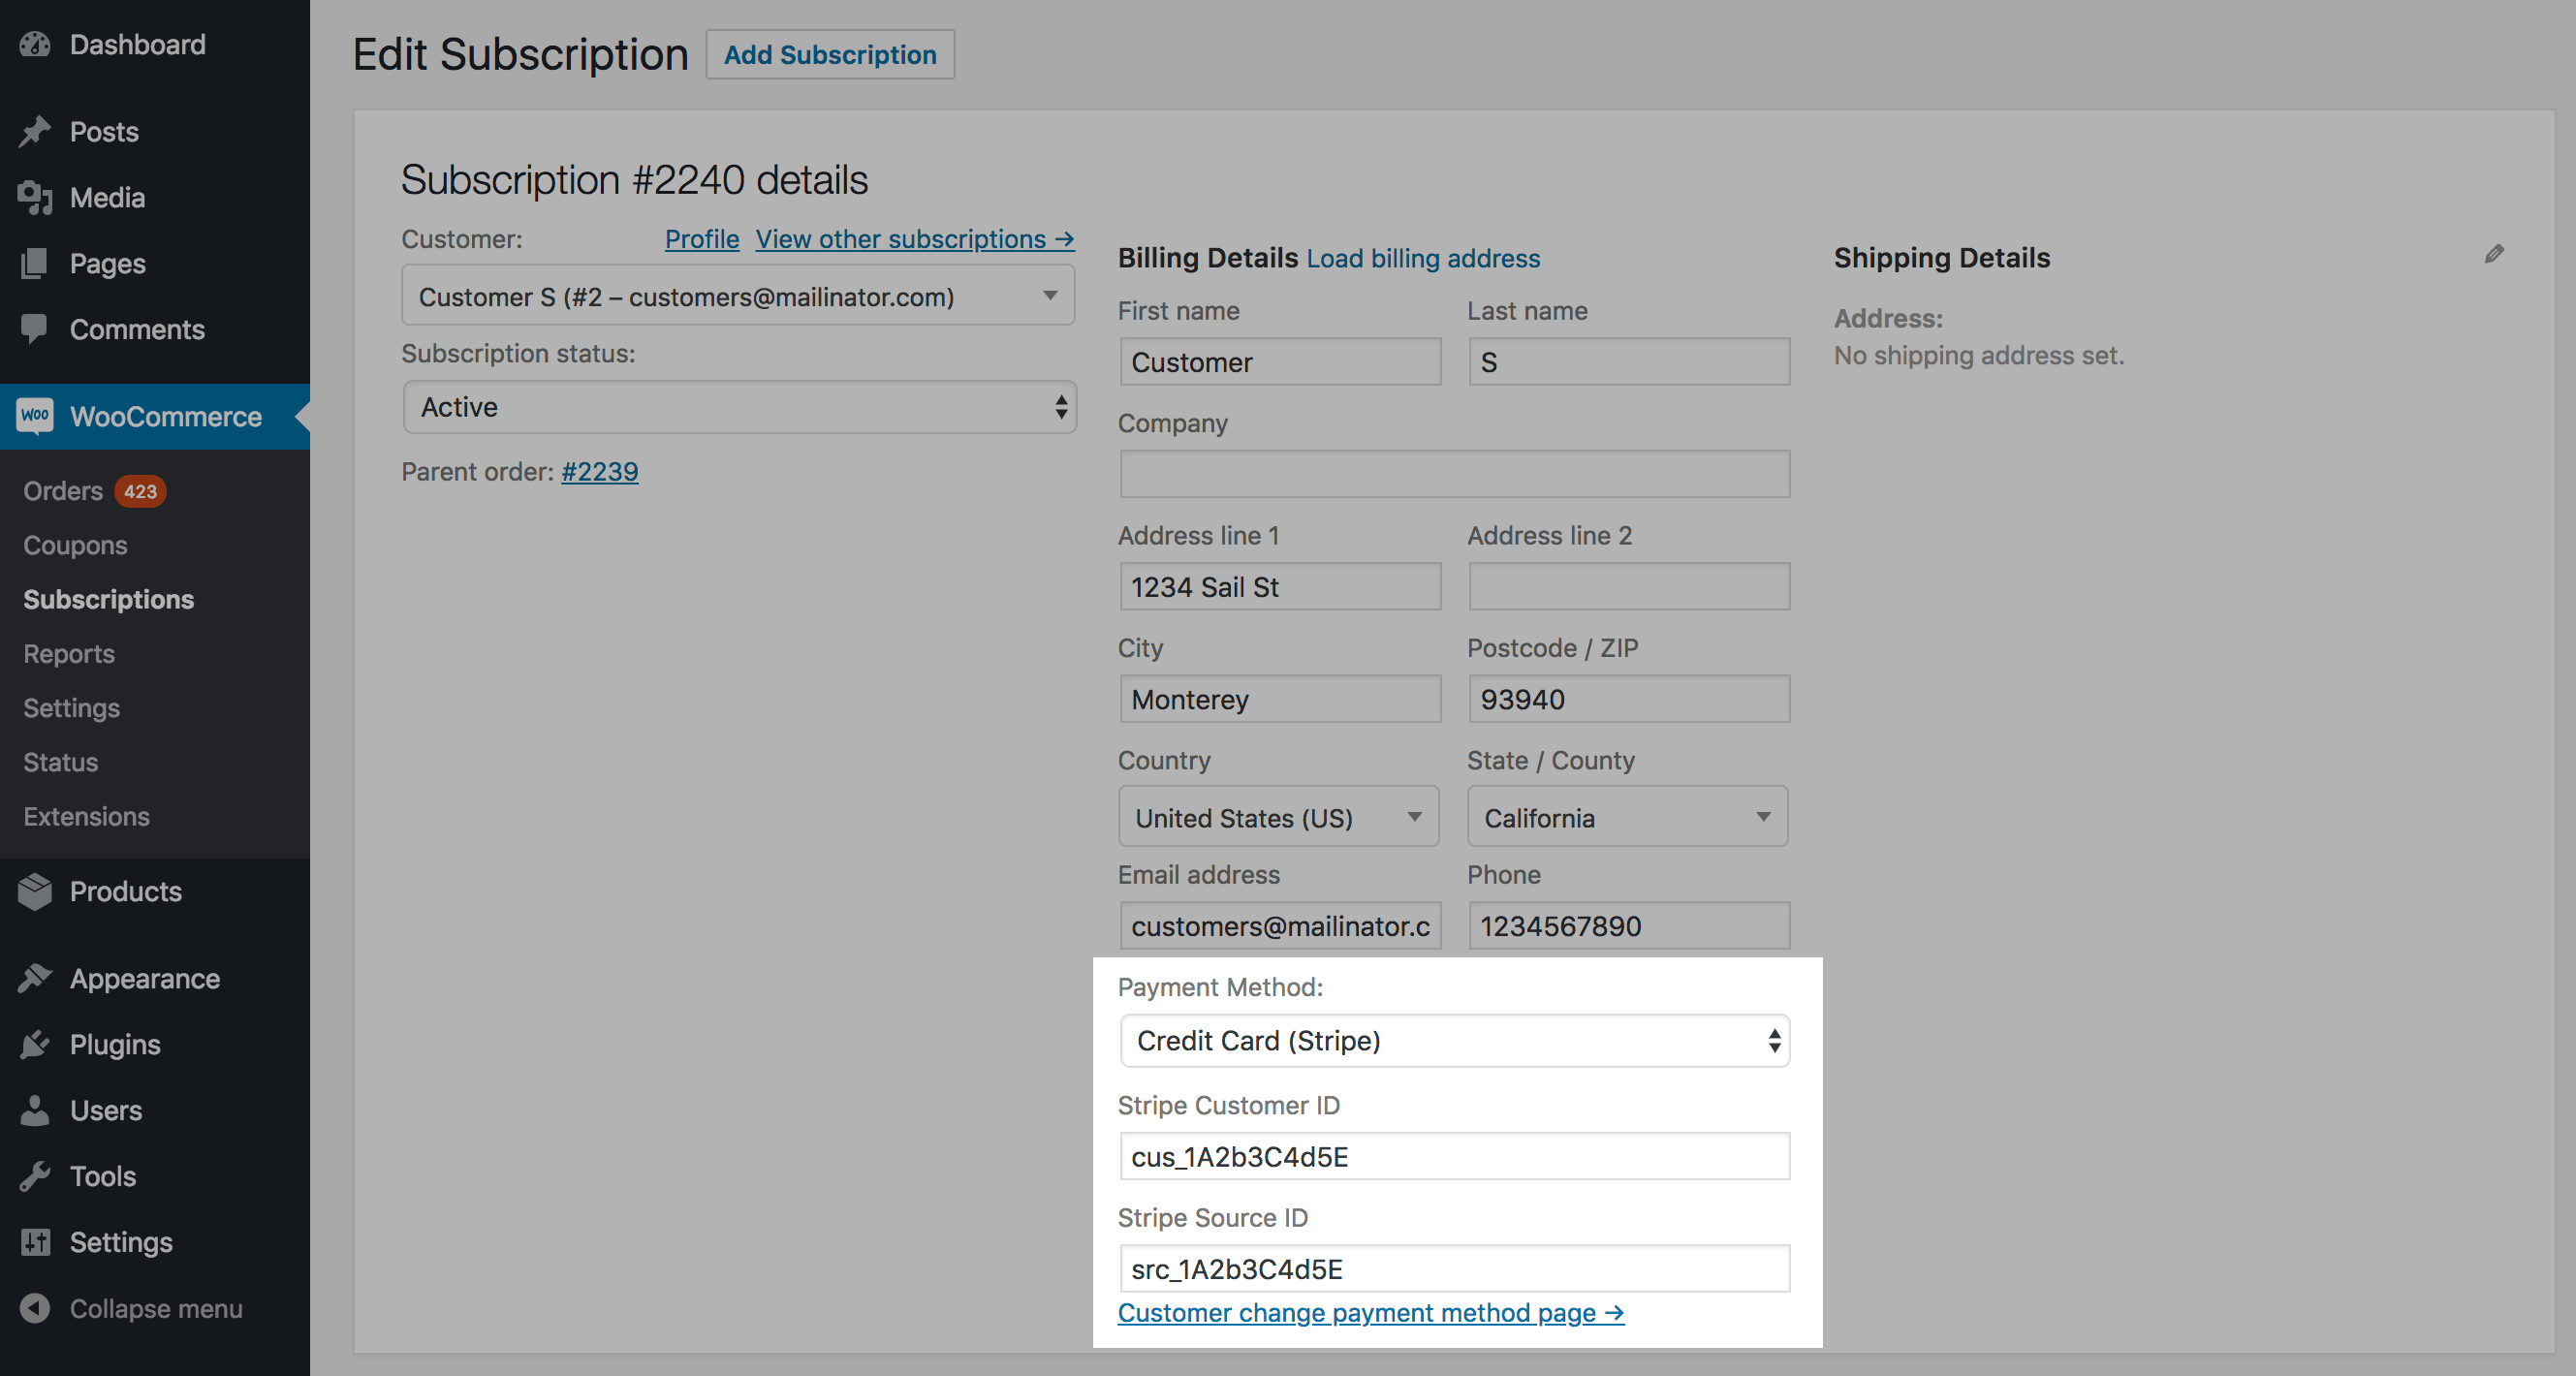Open Products via the package icon
The image size is (2576, 1376).
click(x=35, y=891)
